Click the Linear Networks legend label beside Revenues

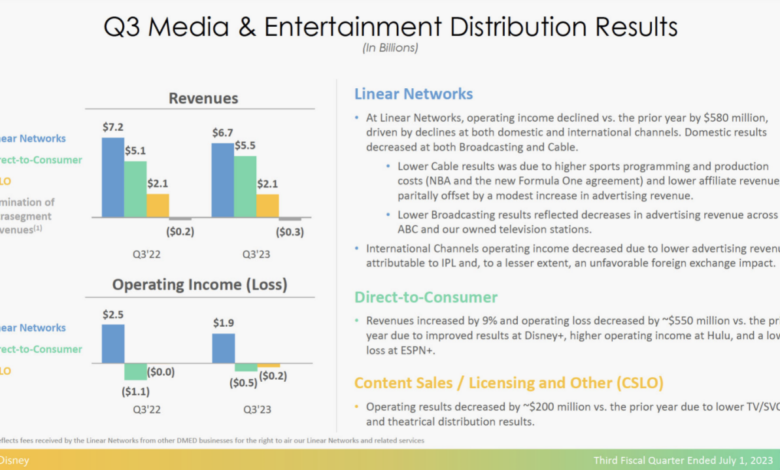[33, 138]
